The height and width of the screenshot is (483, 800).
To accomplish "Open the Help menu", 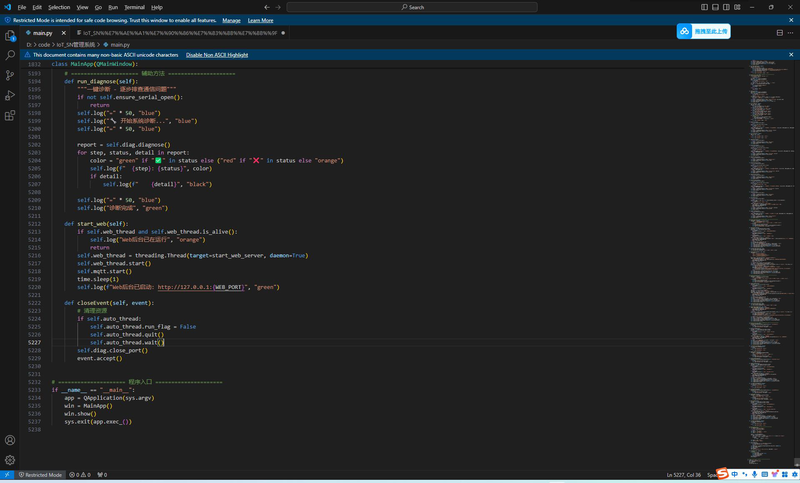I will [x=157, y=7].
